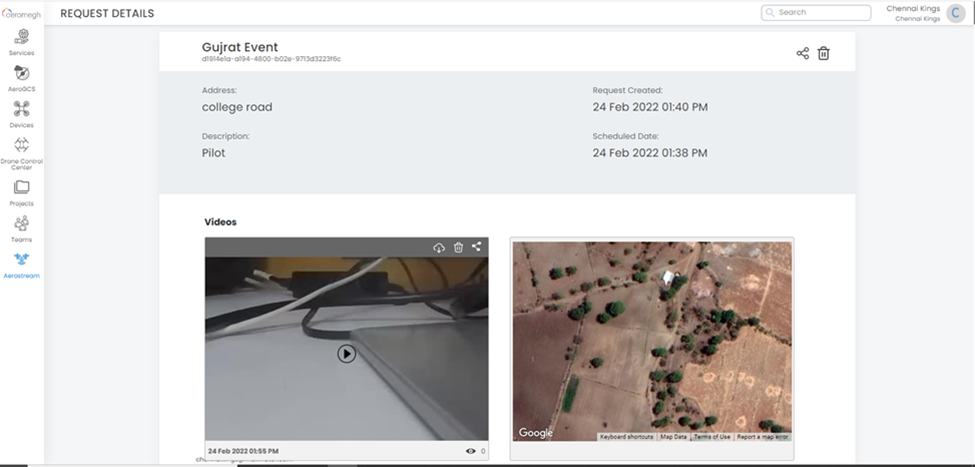
Task: Select Aerostream in the sidebar
Action: (21, 260)
